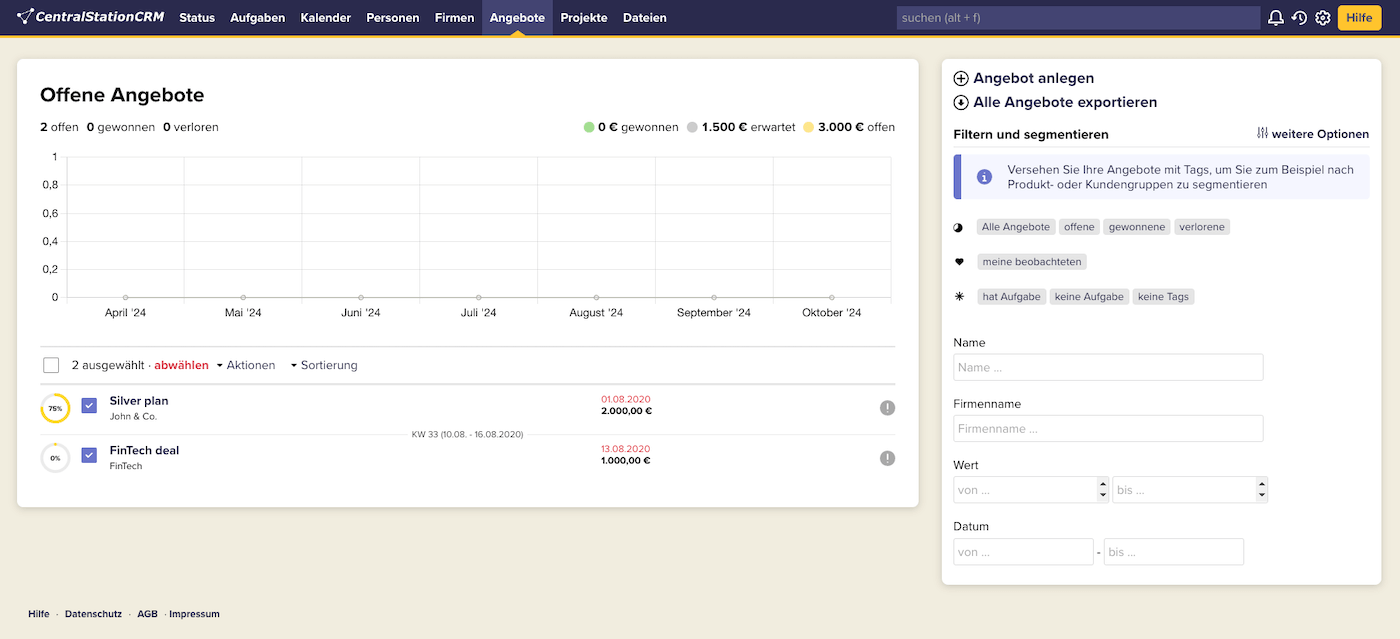1400x639 pixels.
Task: Toggle the select-all checkbox above the list
Action: point(51,365)
